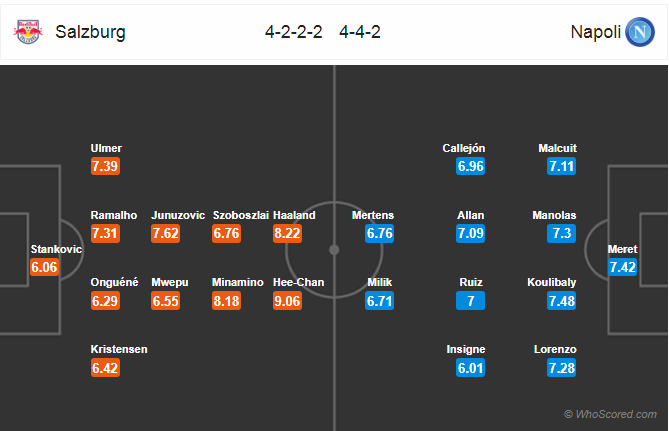669x431 pixels.
Task: Click the WhoScored.com watermark
Action: 611,414
